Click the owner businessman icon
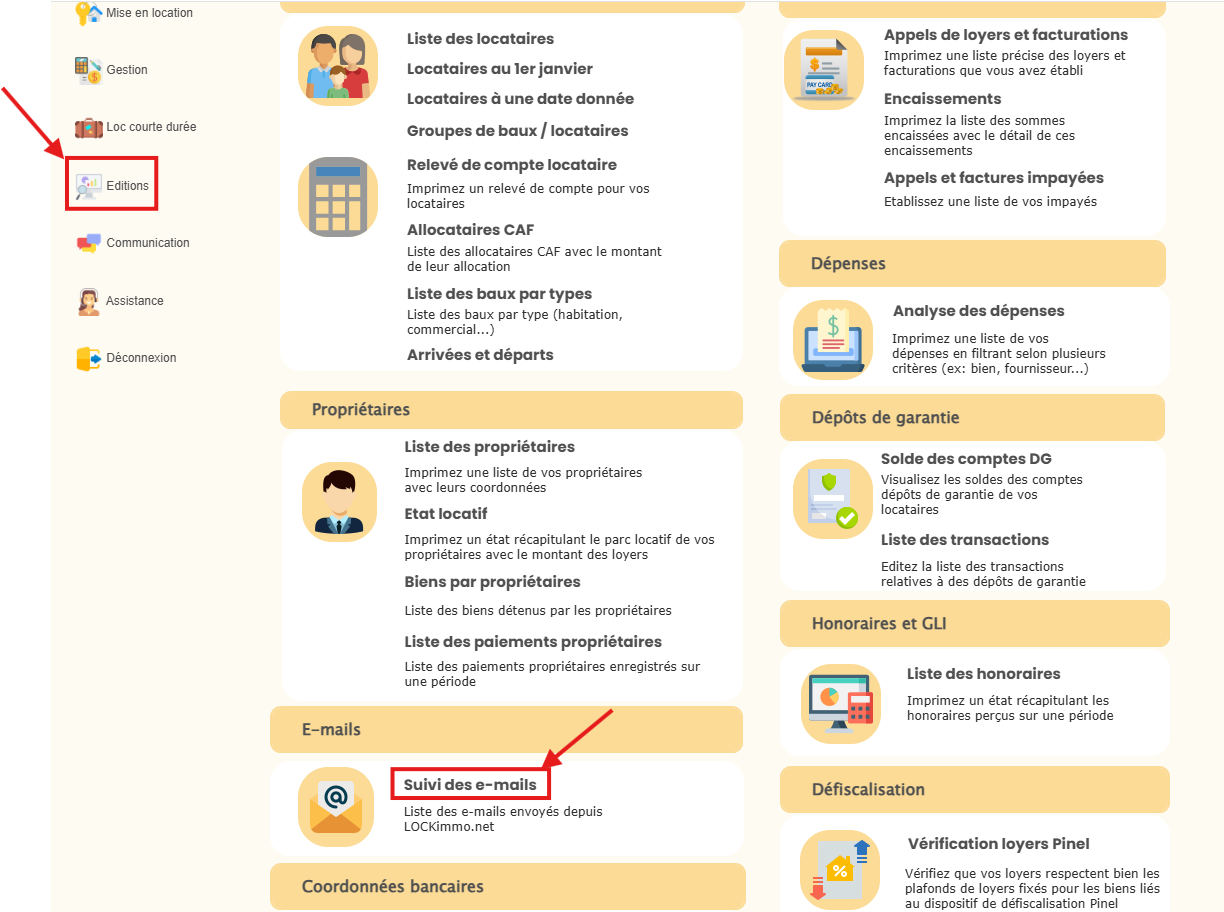 [x=339, y=502]
